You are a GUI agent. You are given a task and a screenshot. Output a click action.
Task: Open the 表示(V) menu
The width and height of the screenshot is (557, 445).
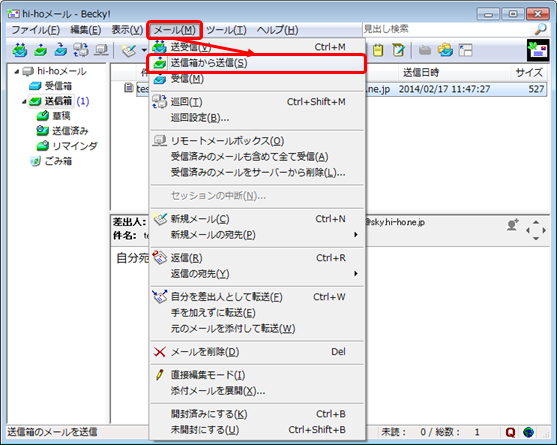point(127,30)
